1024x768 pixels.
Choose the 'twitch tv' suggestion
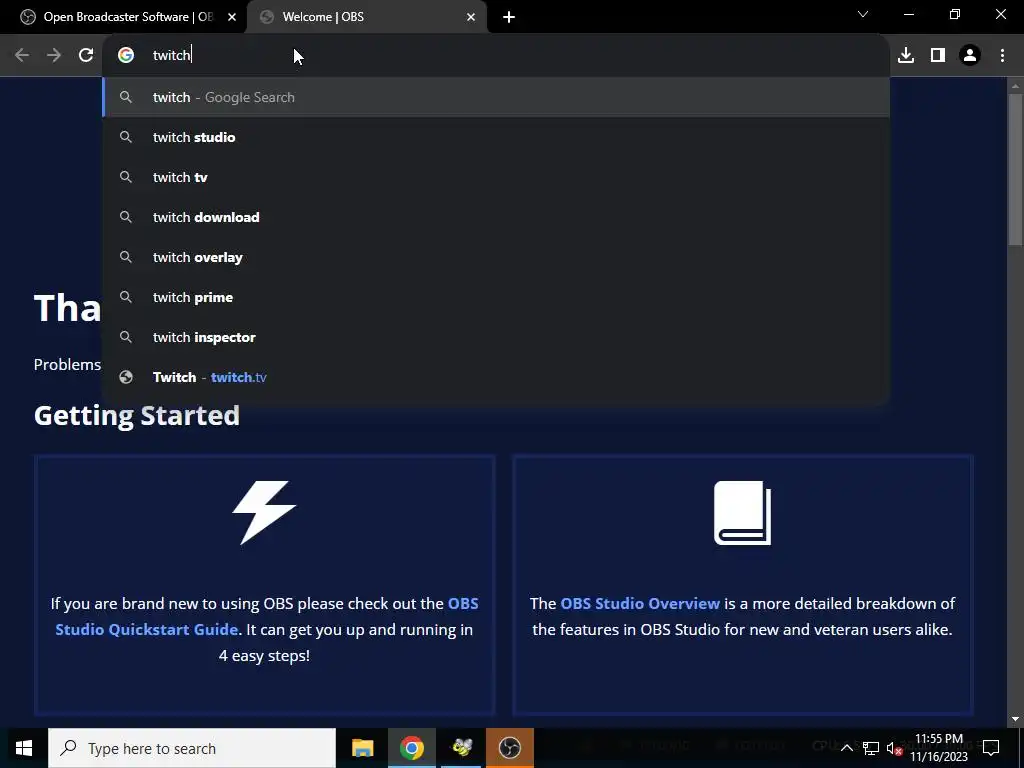point(496,177)
